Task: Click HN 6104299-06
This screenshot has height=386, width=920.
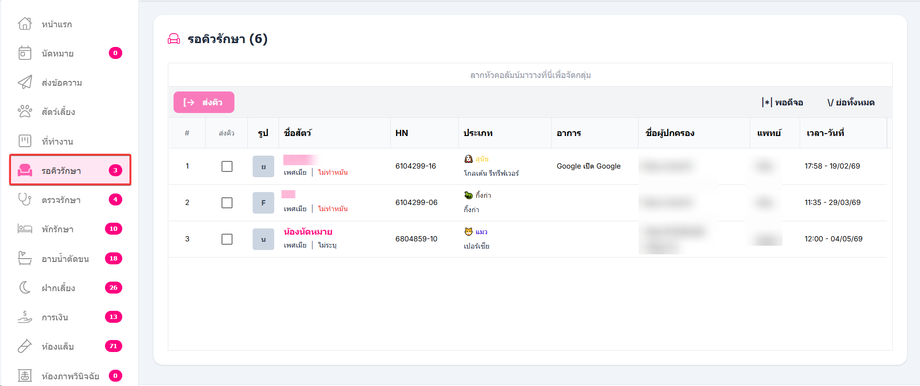Action: 416,203
